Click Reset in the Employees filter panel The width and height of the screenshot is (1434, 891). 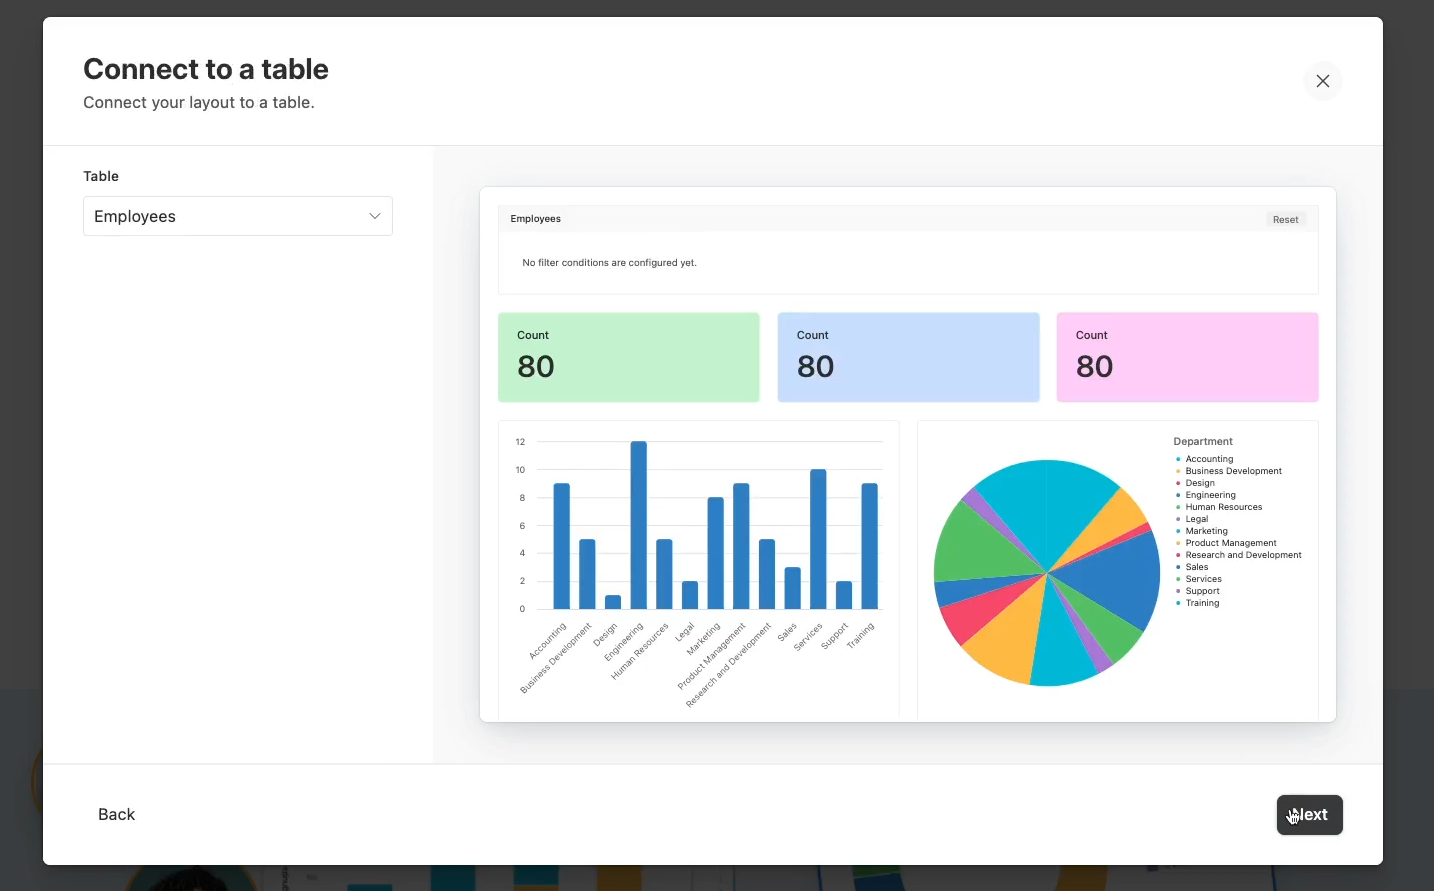tap(1285, 220)
